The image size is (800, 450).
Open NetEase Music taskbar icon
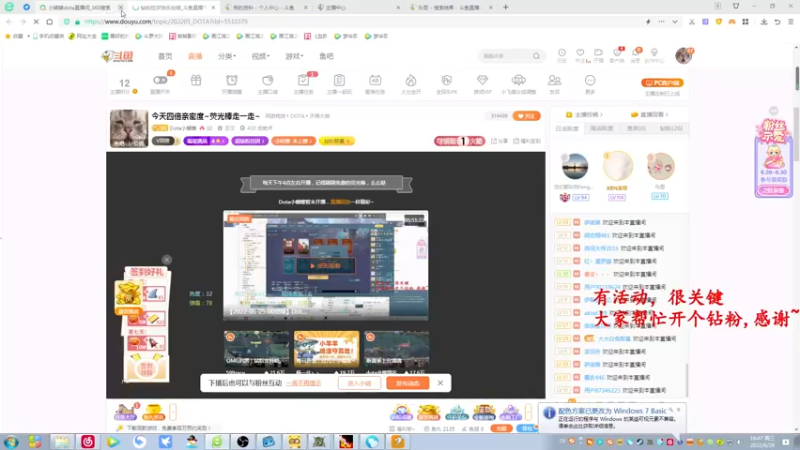coord(88,441)
